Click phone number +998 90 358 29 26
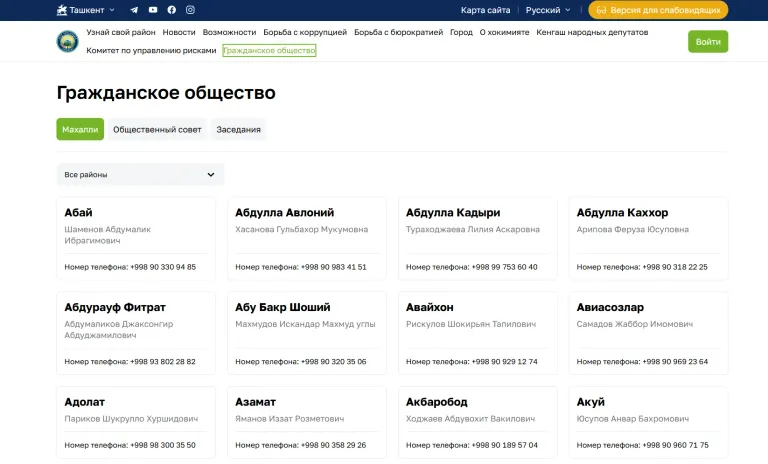 click(334, 445)
